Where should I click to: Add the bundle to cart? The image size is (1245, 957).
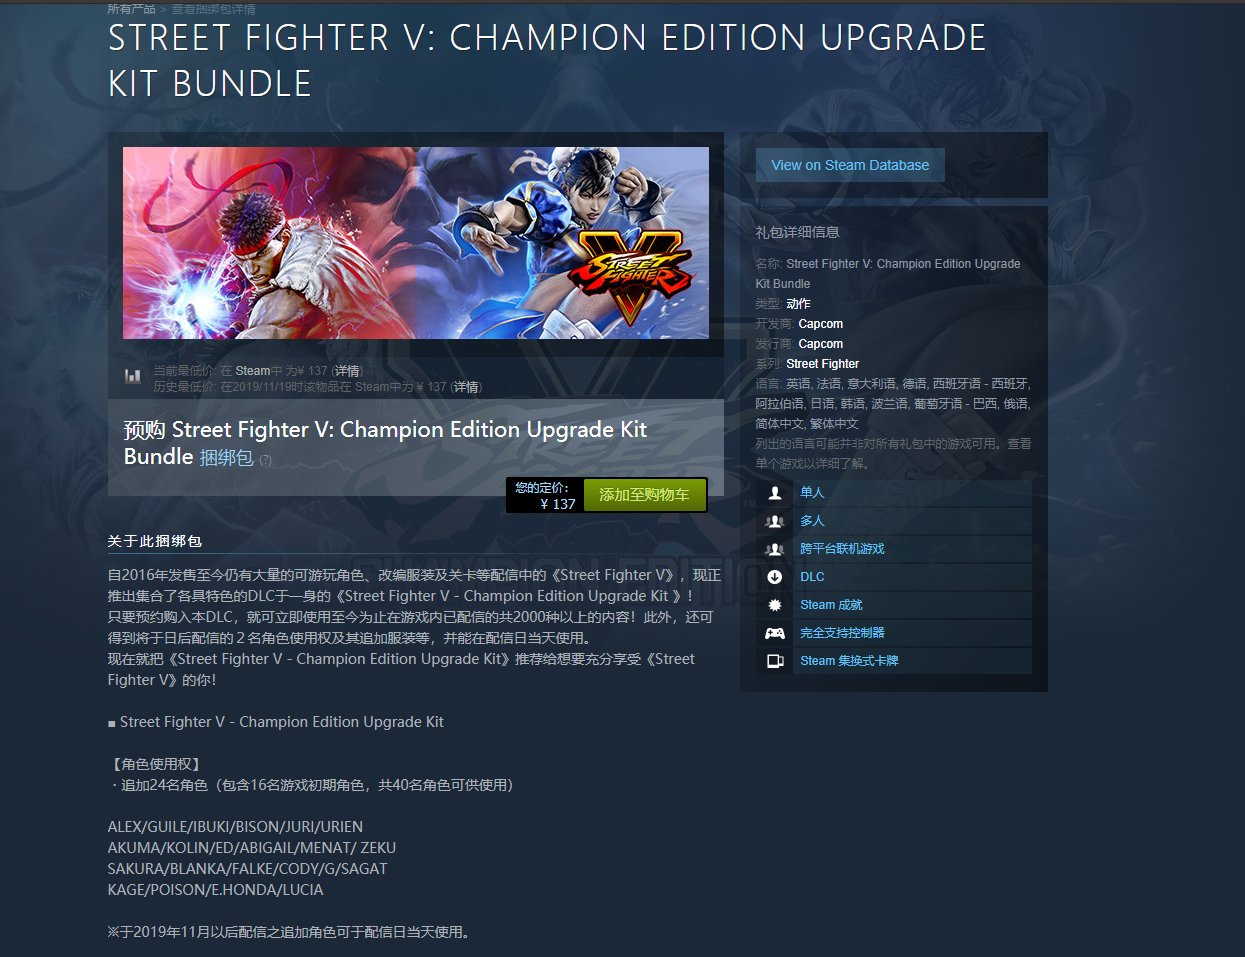pyautogui.click(x=644, y=495)
